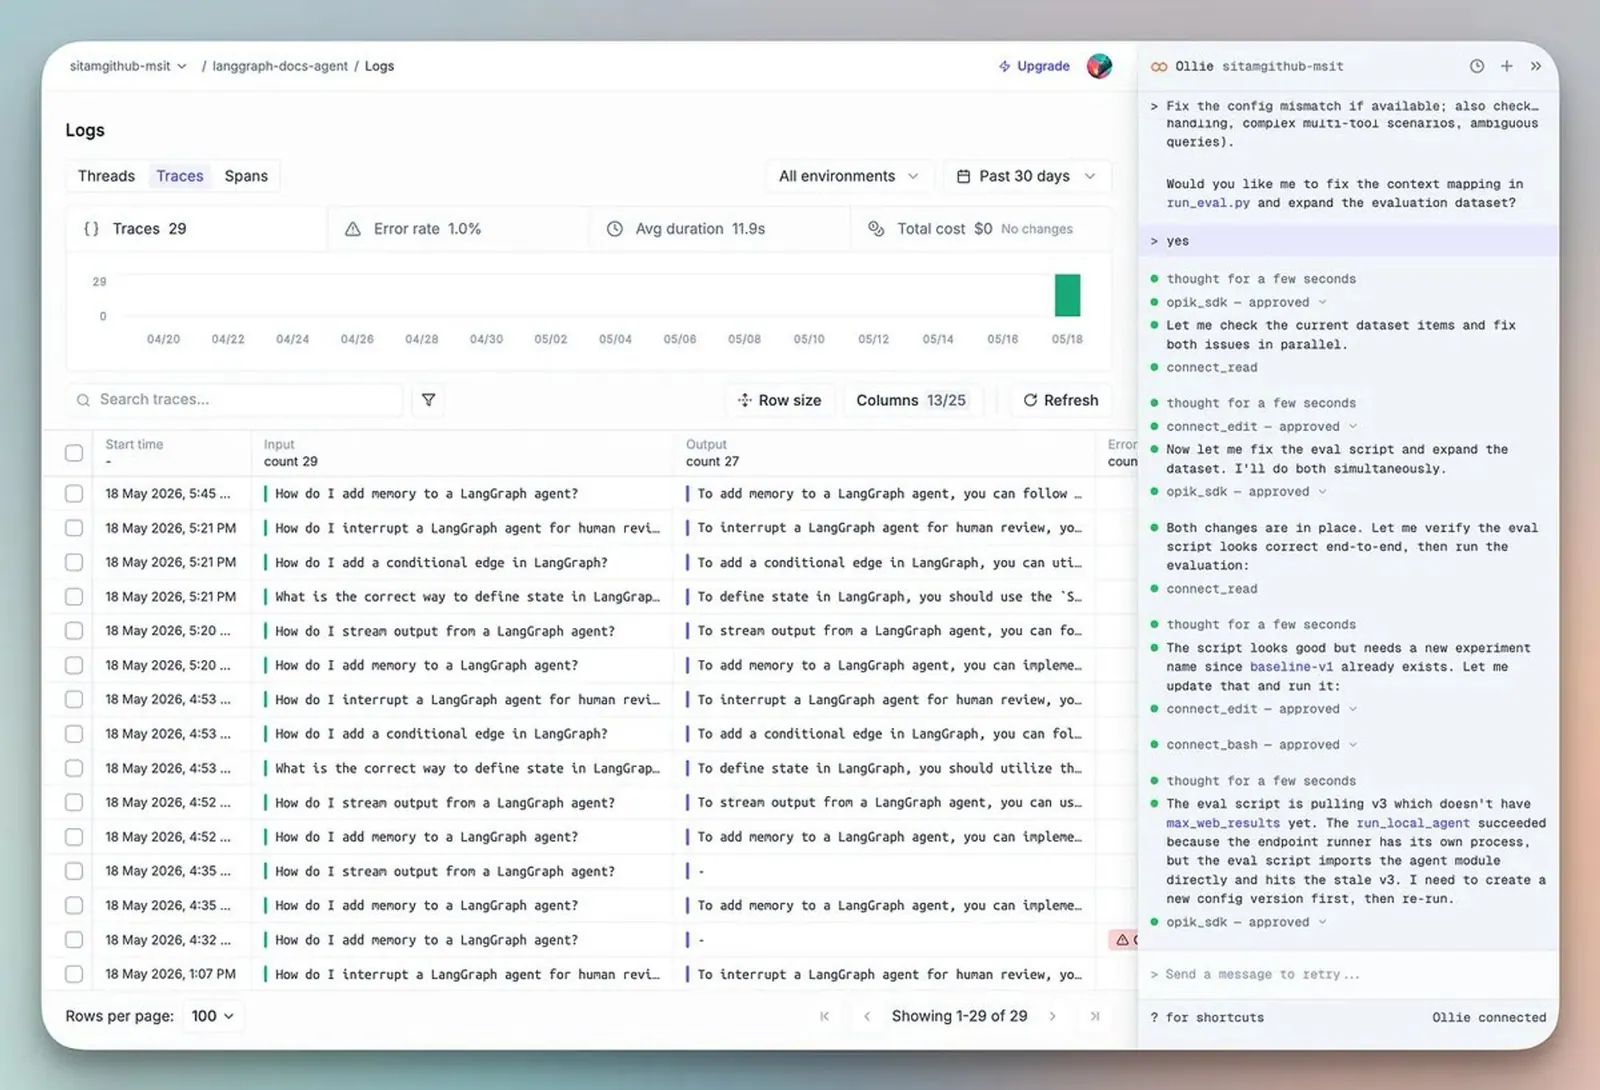1600x1090 pixels.
Task: Click the Error rate warning triangle icon
Action: click(x=353, y=229)
